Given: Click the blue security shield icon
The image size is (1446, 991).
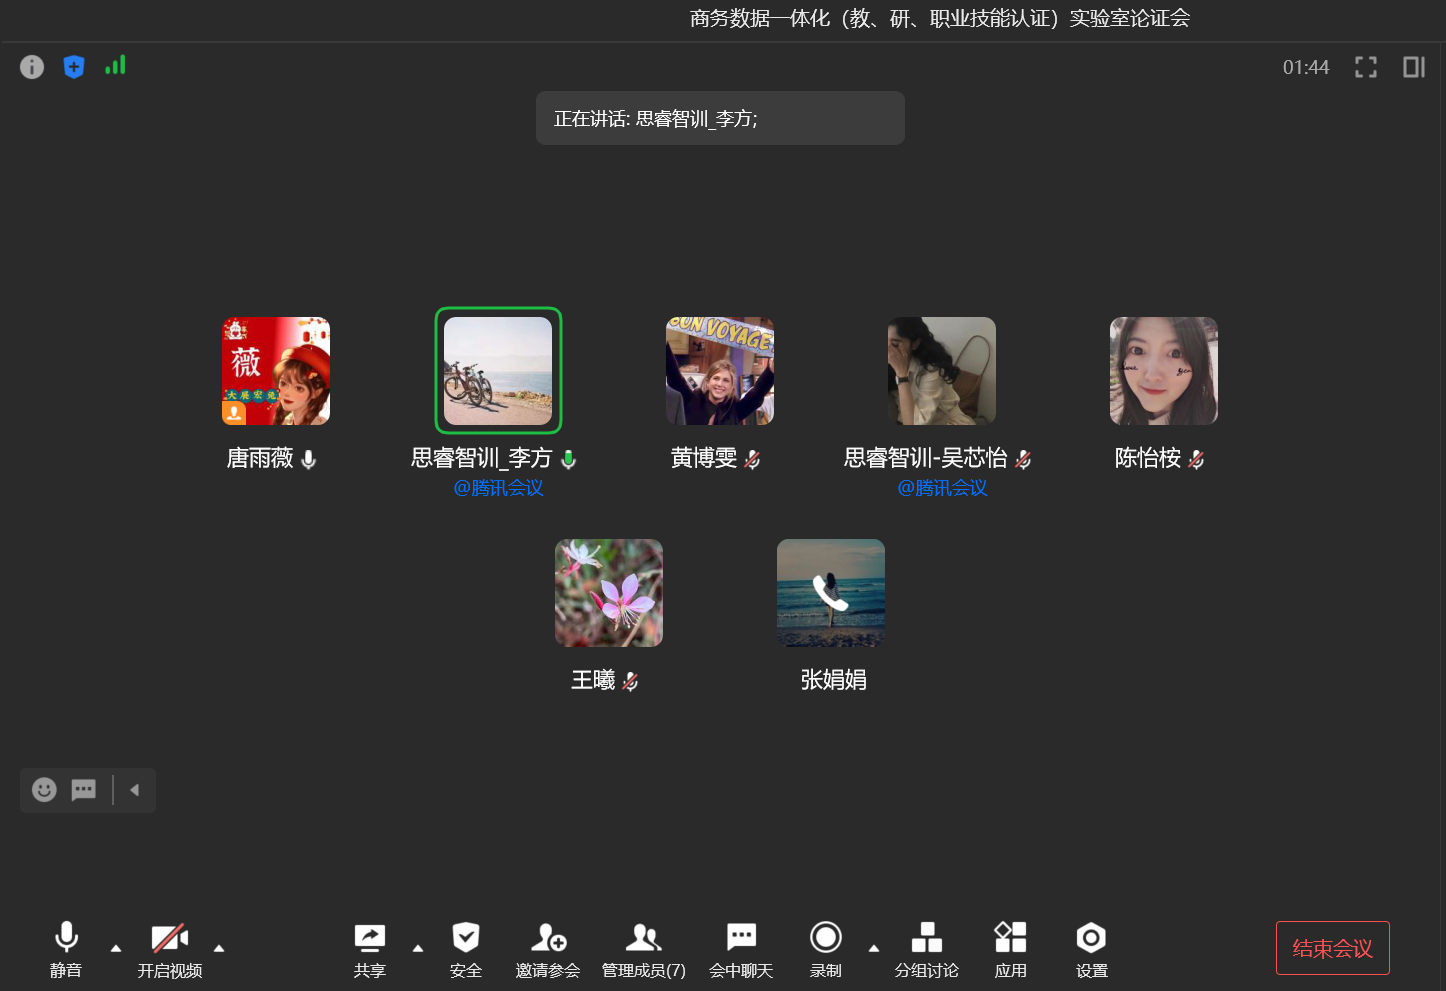Looking at the screenshot, I should [74, 67].
